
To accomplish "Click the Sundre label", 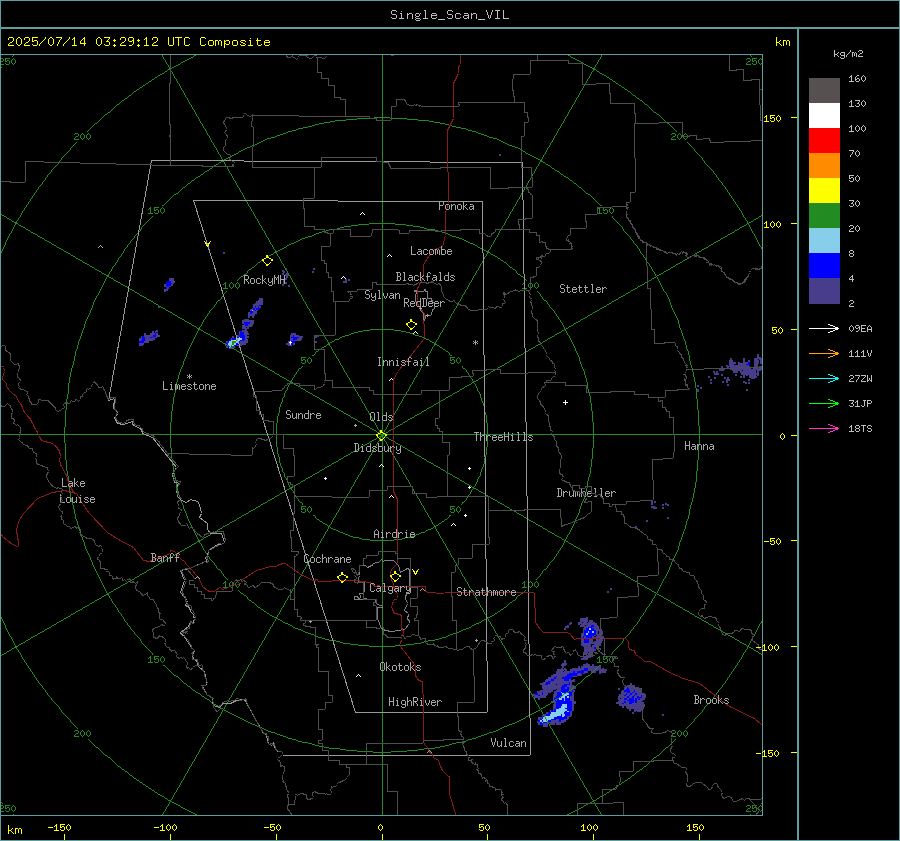I will point(303,415).
